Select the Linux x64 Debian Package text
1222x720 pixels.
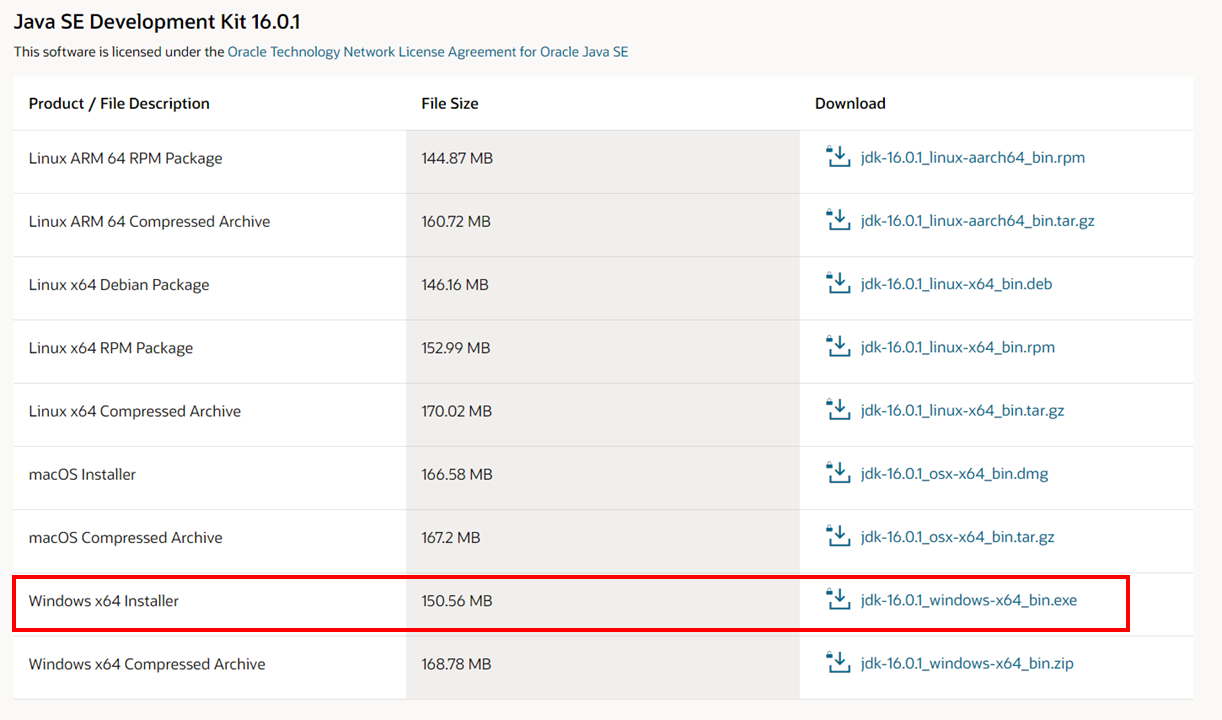[x=119, y=285]
